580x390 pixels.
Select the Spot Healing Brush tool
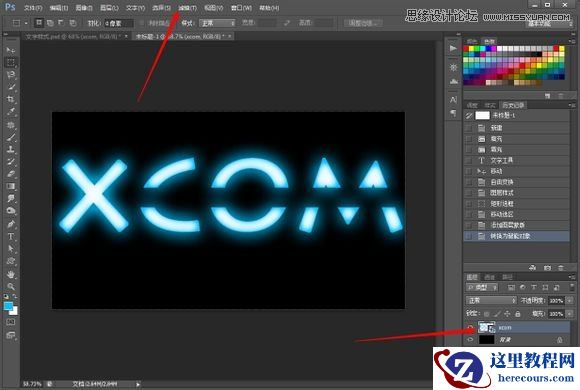(11, 125)
